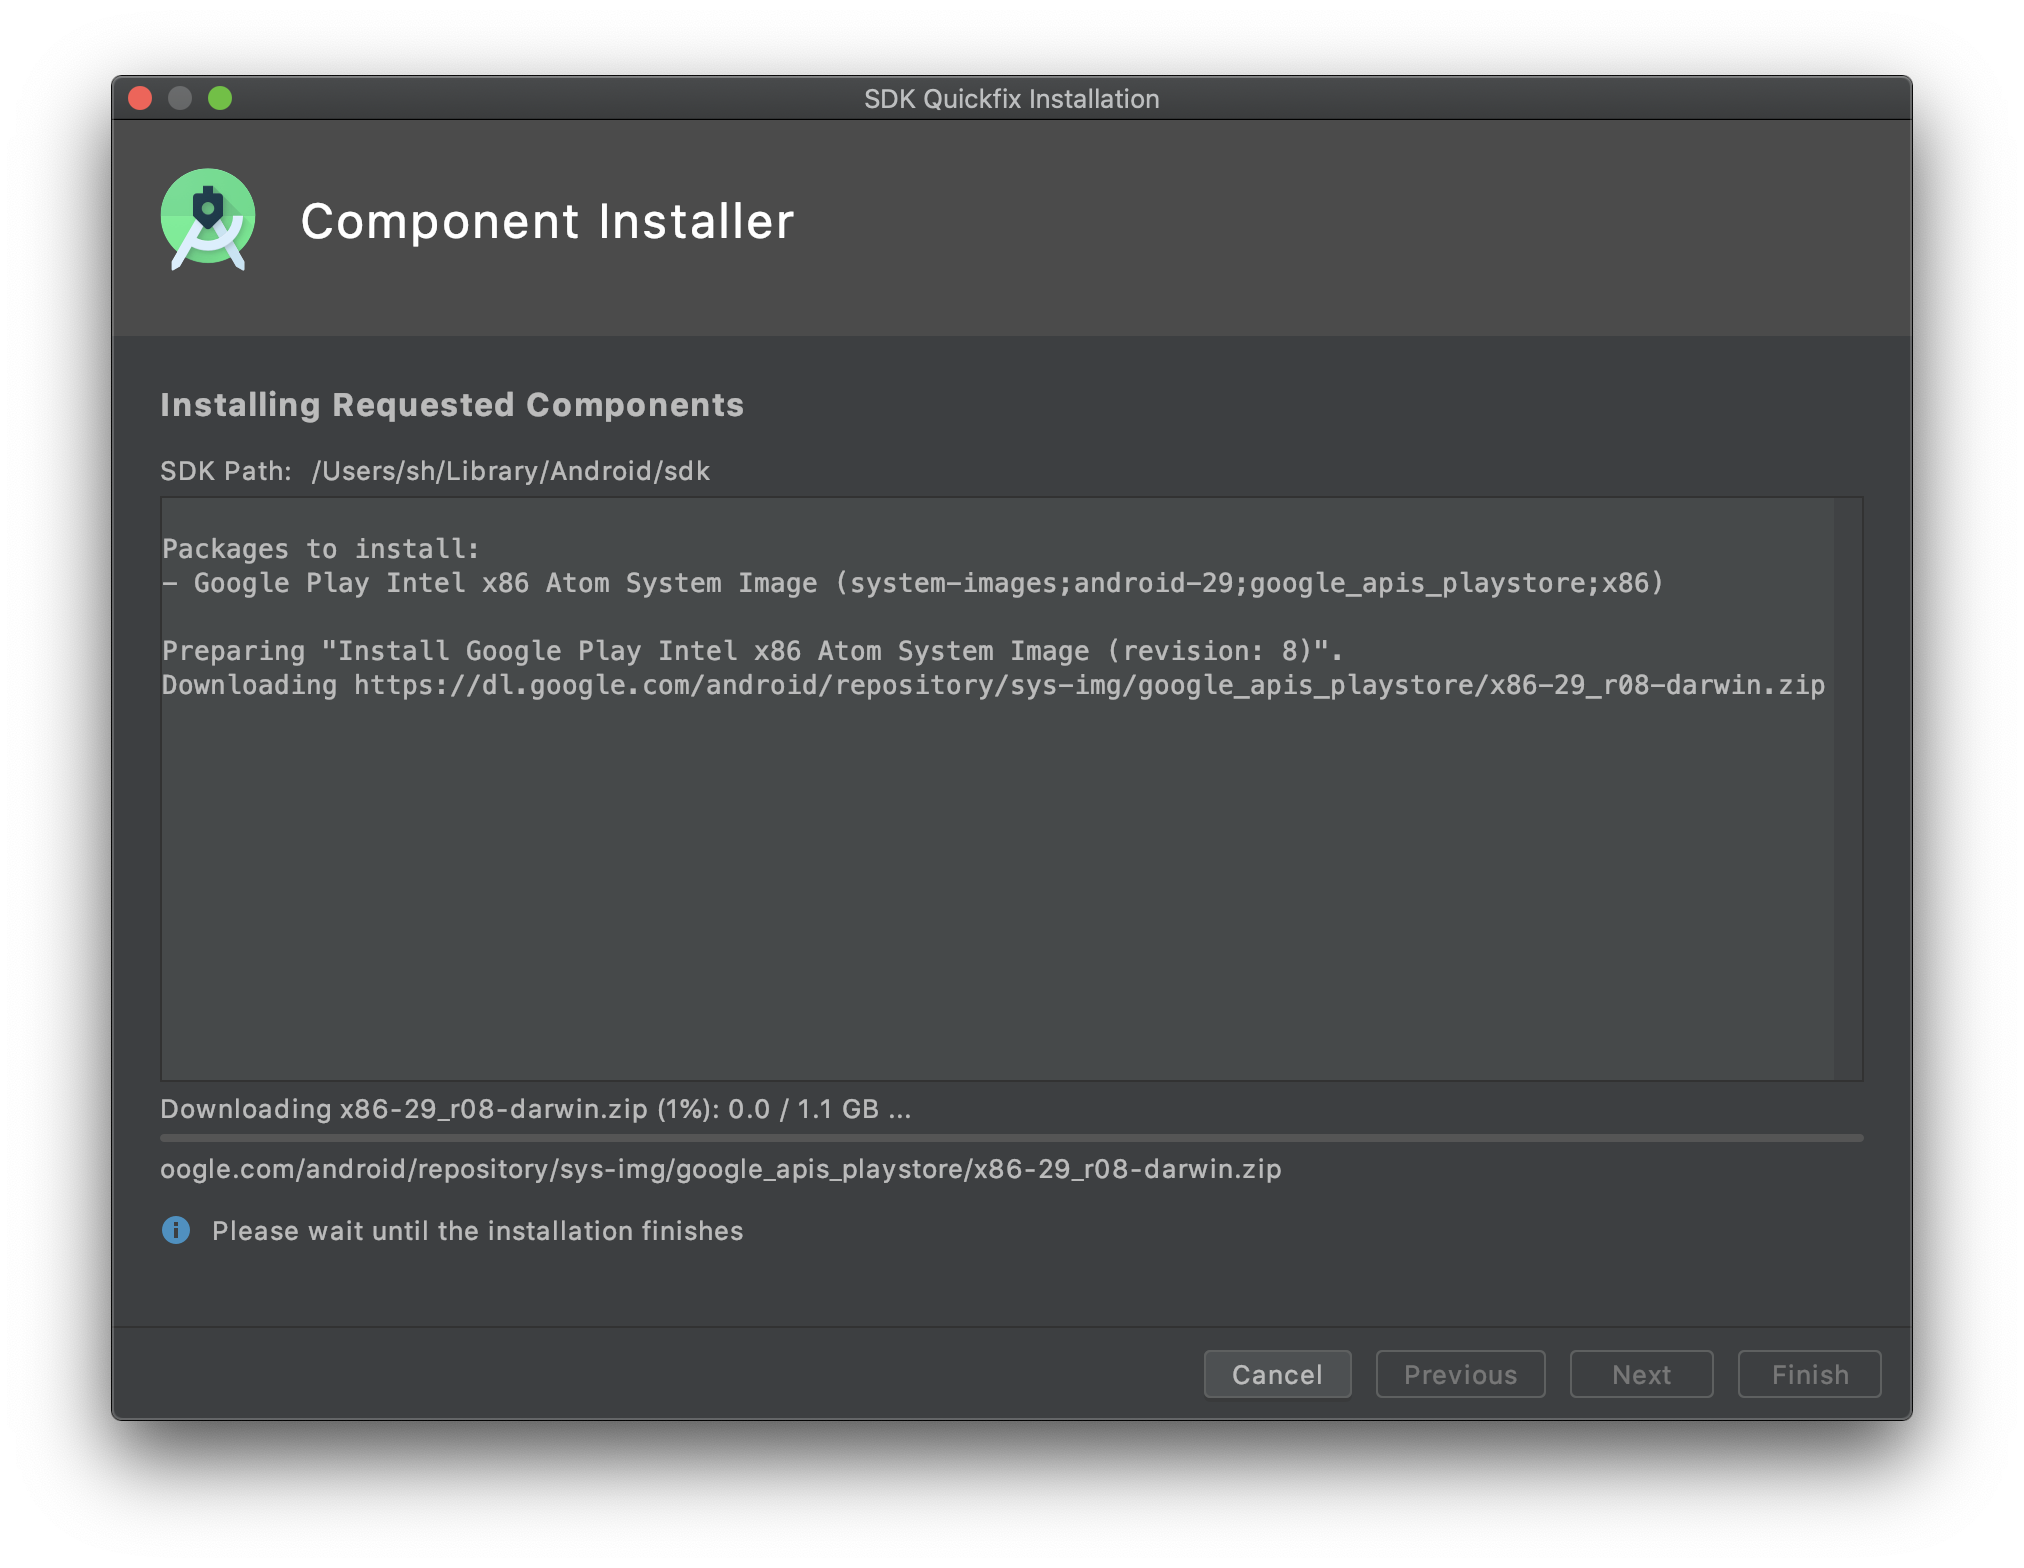Click the green zoom window button
Viewport: 2024px width, 1568px height.
[220, 98]
